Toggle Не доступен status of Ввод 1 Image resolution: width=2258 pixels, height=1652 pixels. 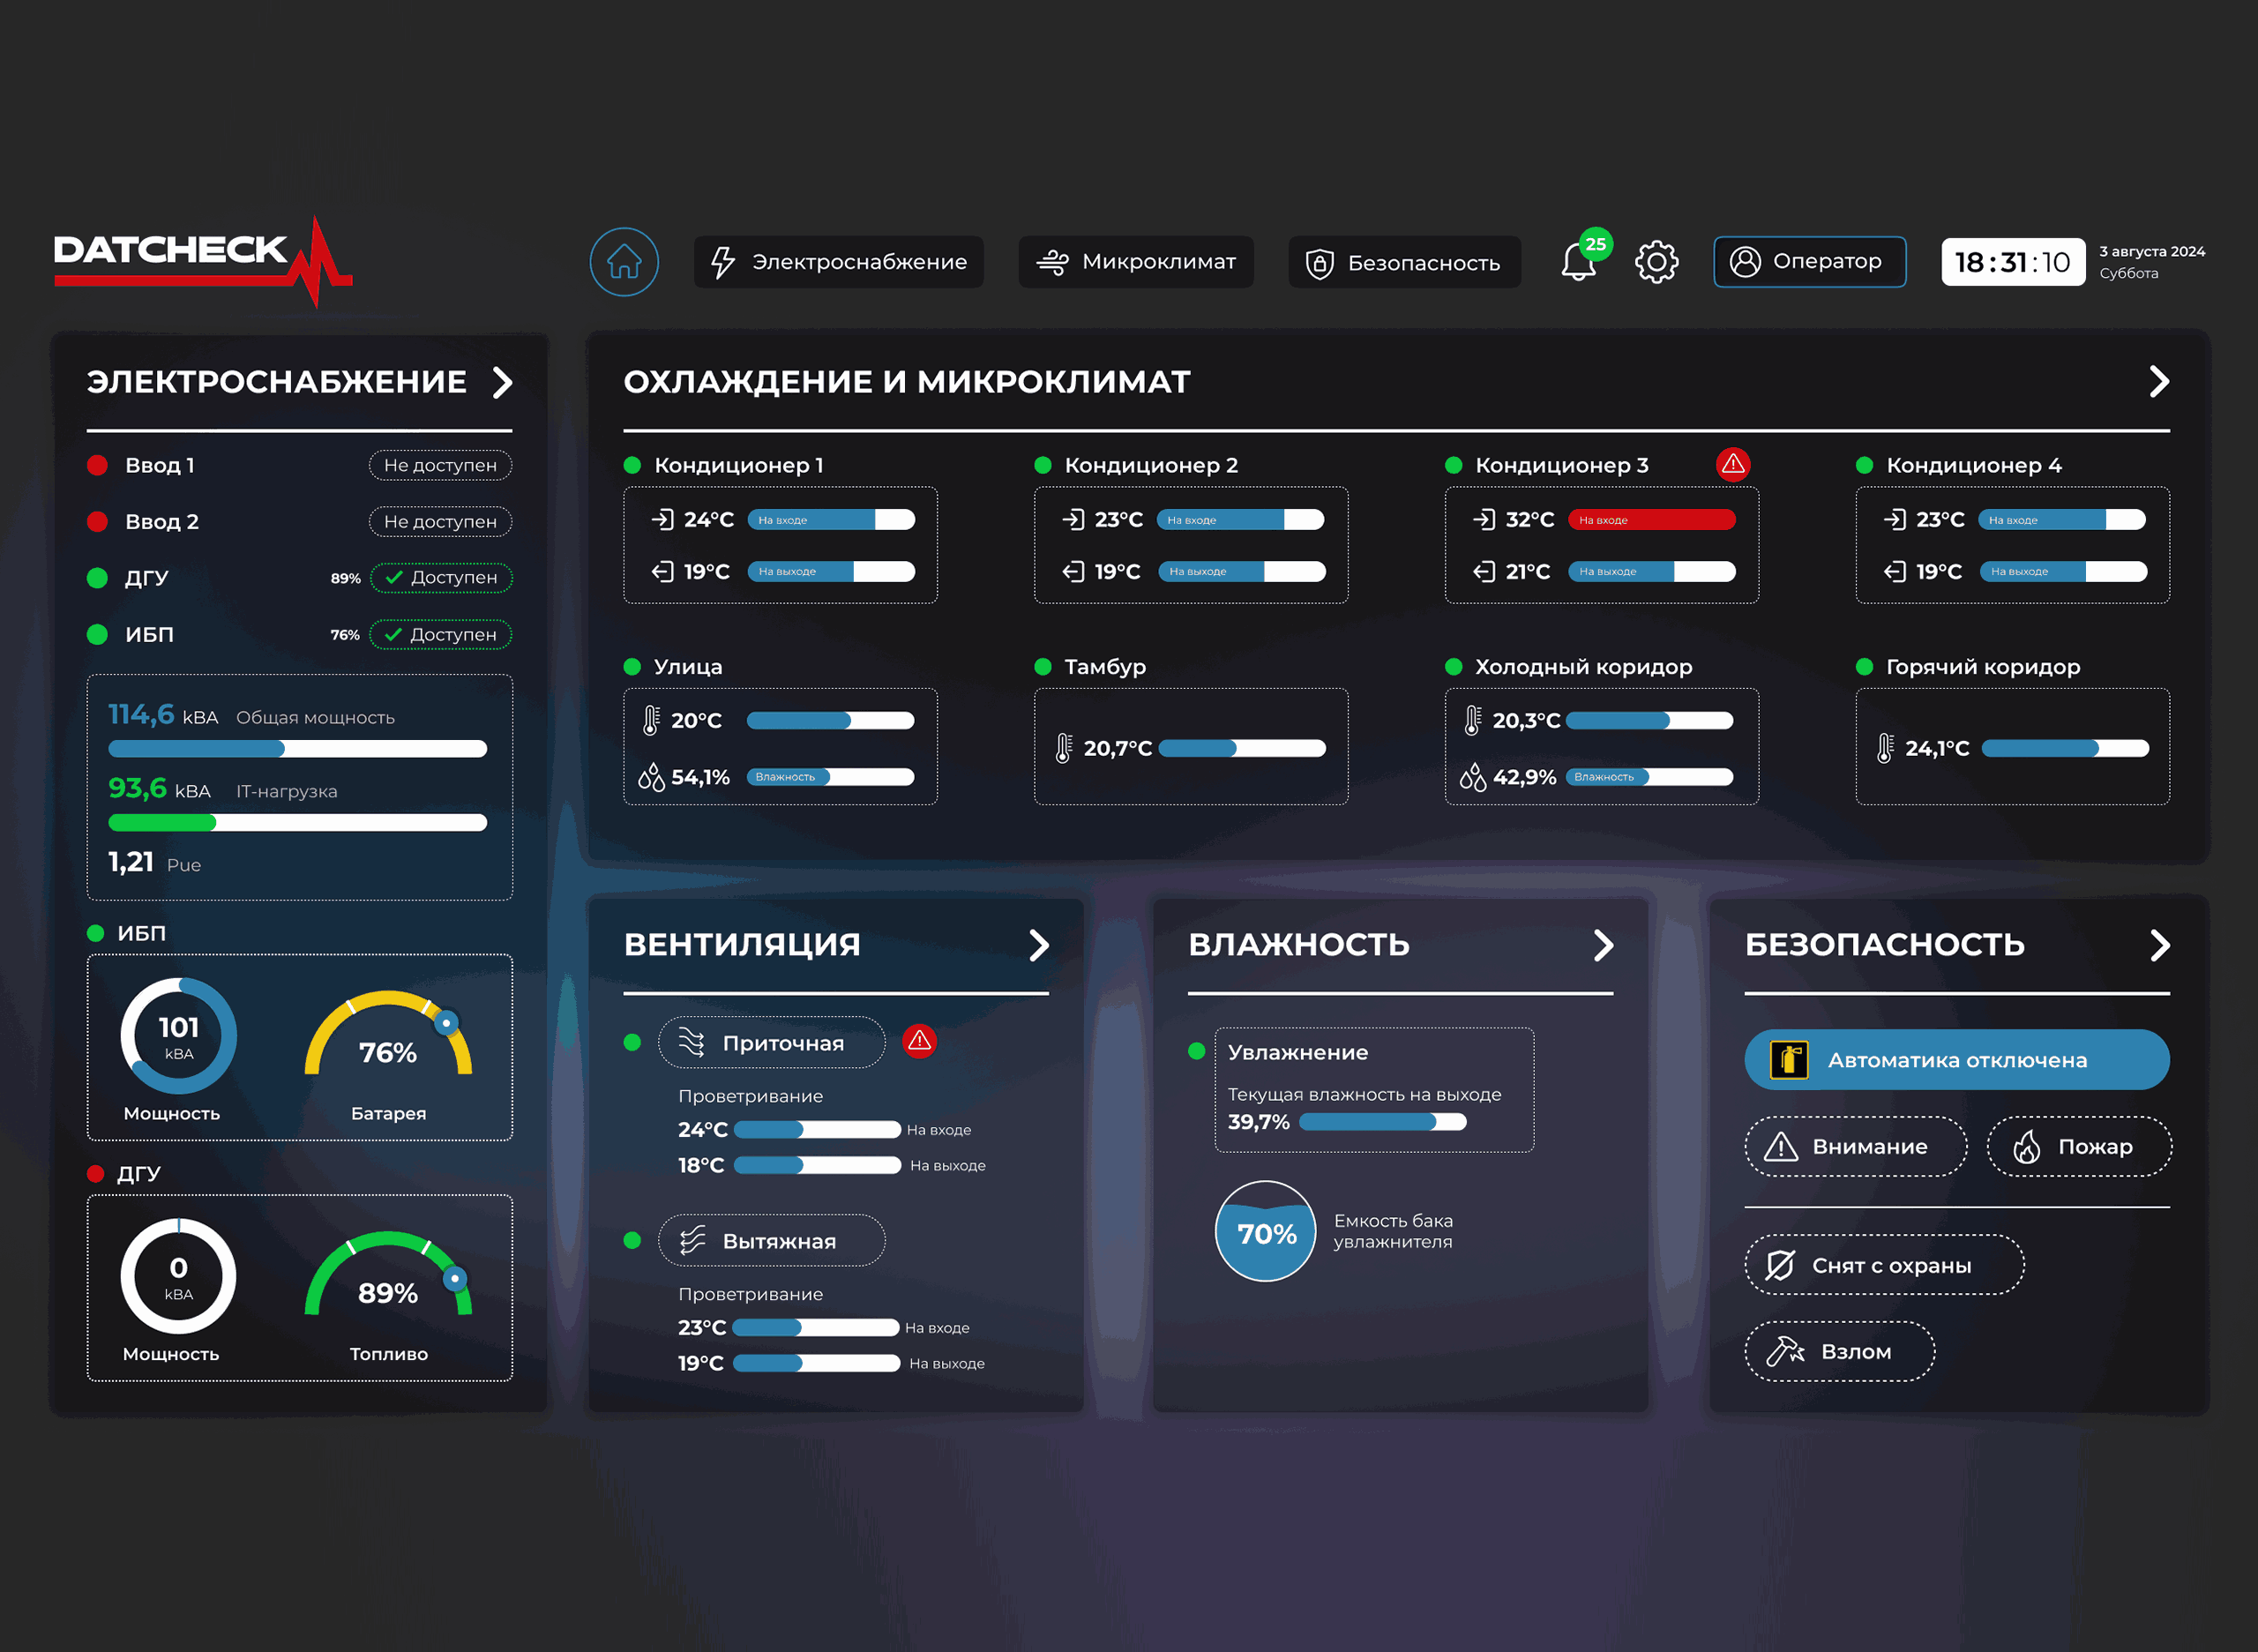pos(440,465)
